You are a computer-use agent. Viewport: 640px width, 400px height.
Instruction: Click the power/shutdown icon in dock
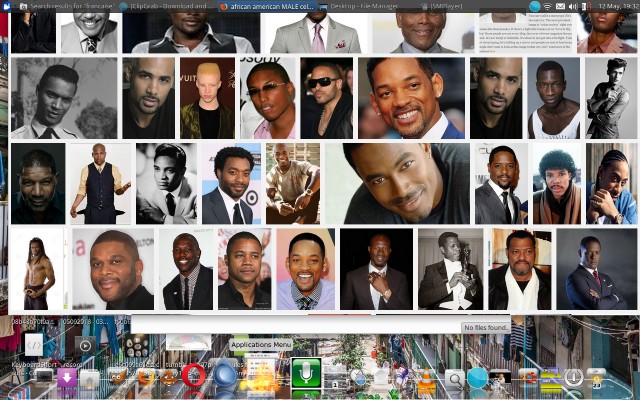(x=573, y=378)
